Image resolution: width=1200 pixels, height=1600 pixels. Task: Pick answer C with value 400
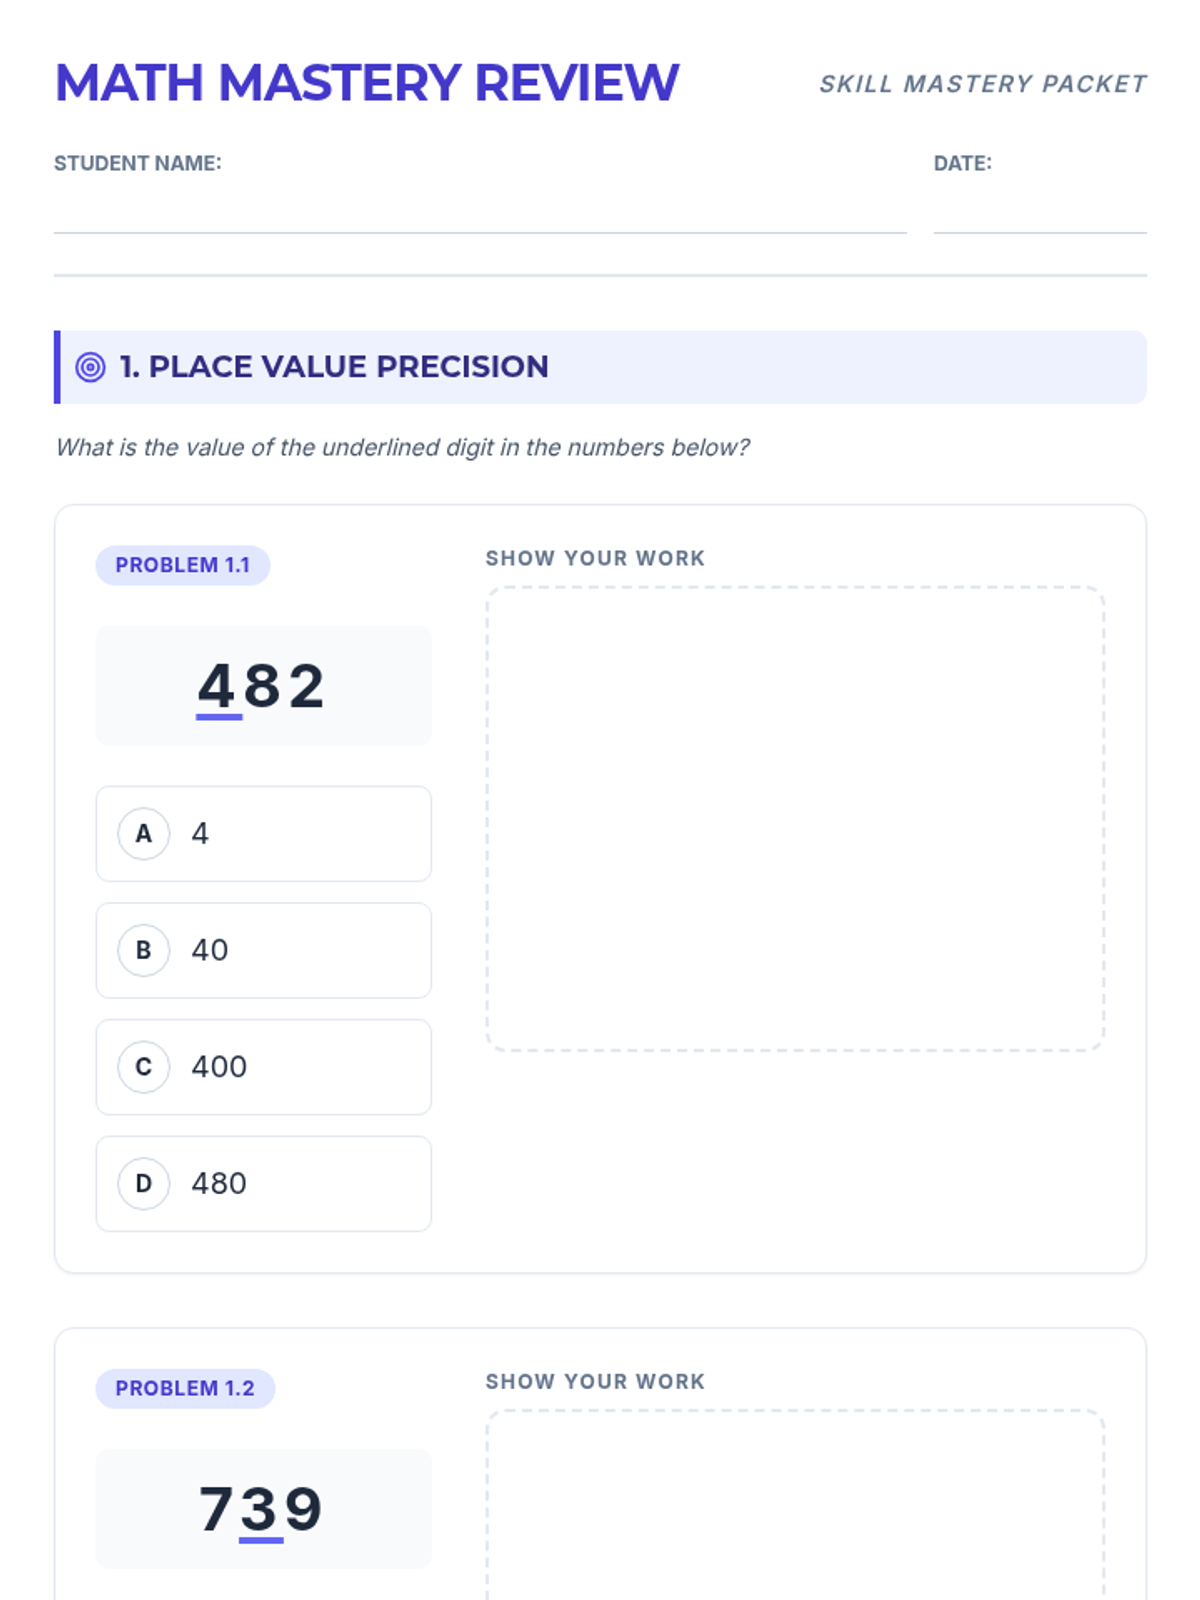pyautogui.click(x=263, y=1067)
